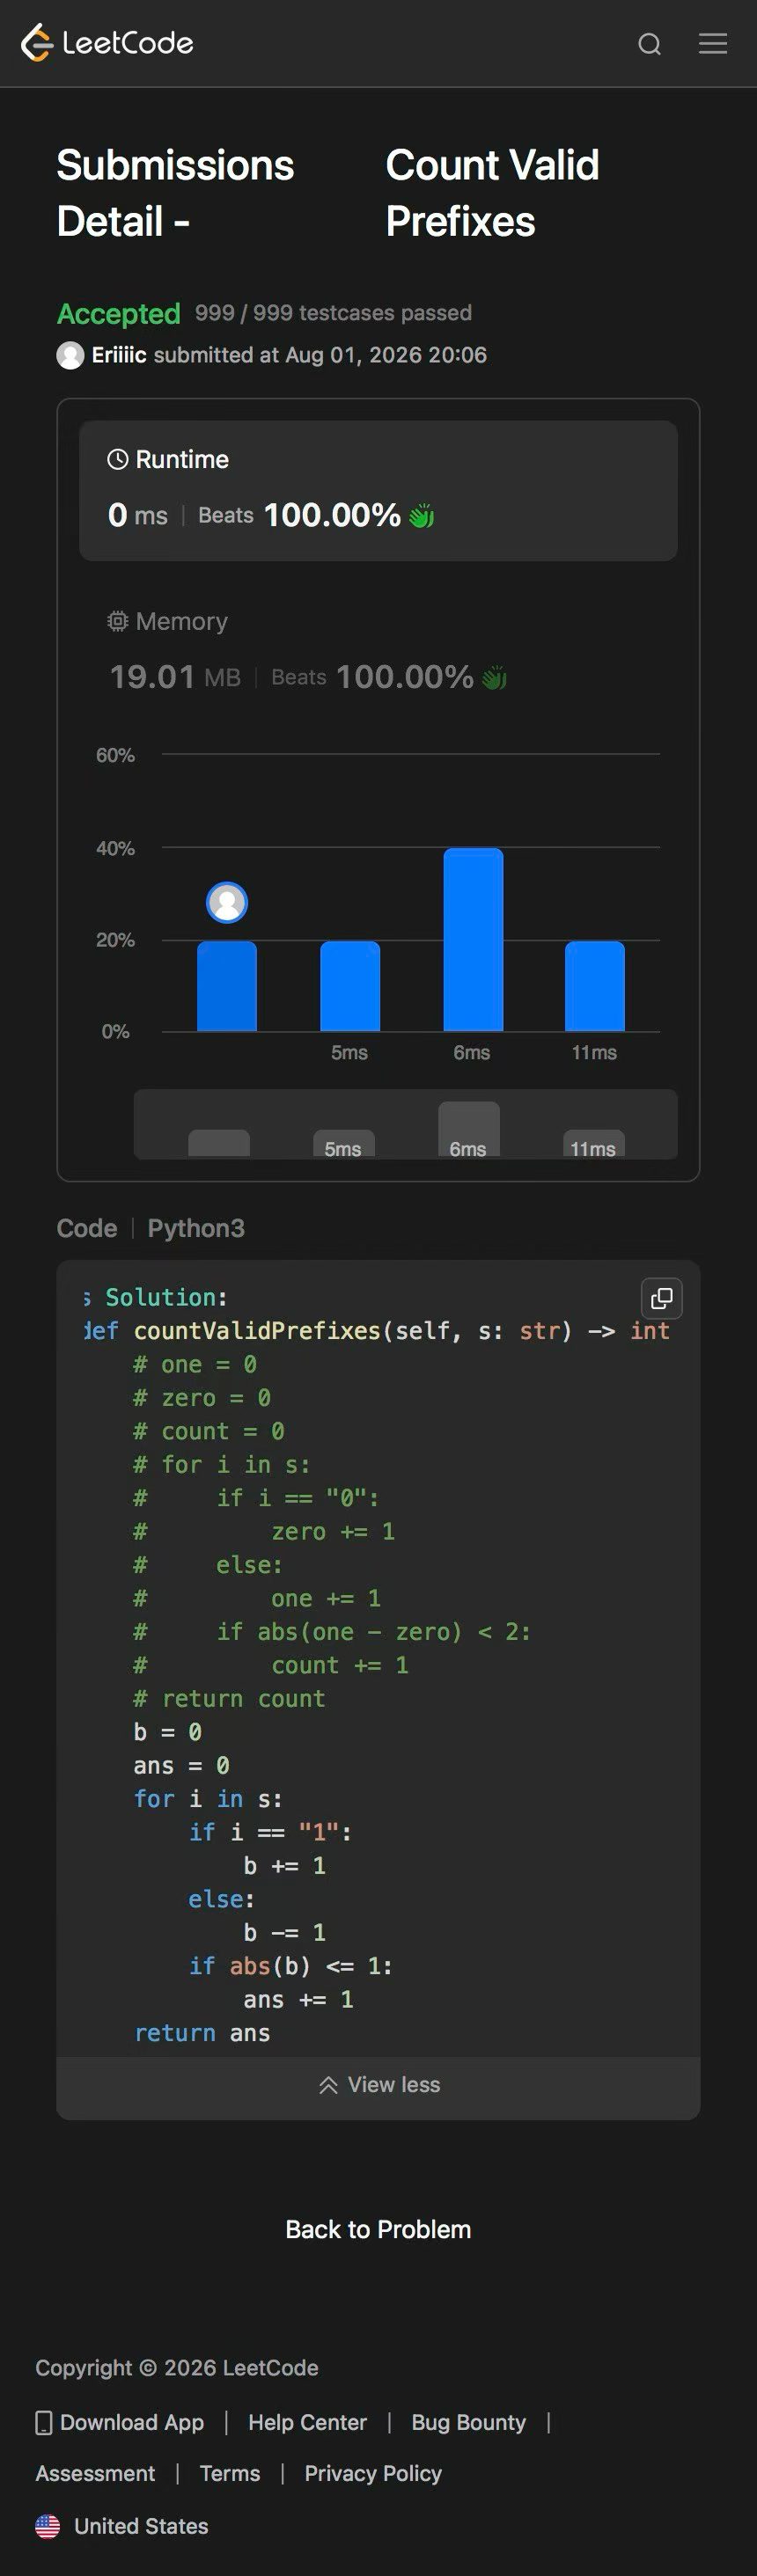The height and width of the screenshot is (2576, 757).
Task: Open the hamburger navigation menu
Action: (x=713, y=43)
